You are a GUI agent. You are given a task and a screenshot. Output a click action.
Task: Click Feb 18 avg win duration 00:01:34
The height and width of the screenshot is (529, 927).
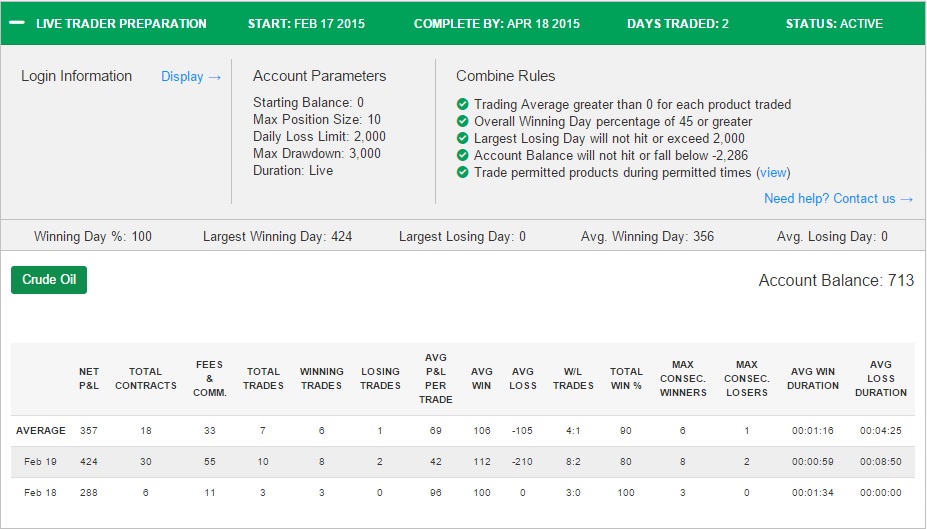813,492
